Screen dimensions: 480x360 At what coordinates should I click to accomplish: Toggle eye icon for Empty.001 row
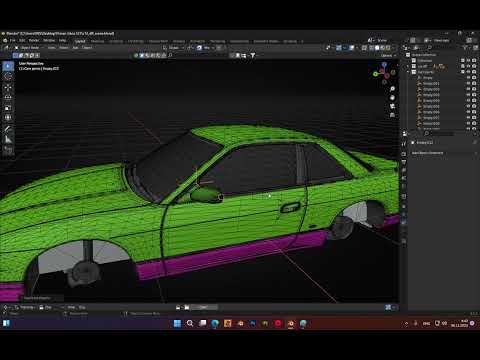click(468, 83)
